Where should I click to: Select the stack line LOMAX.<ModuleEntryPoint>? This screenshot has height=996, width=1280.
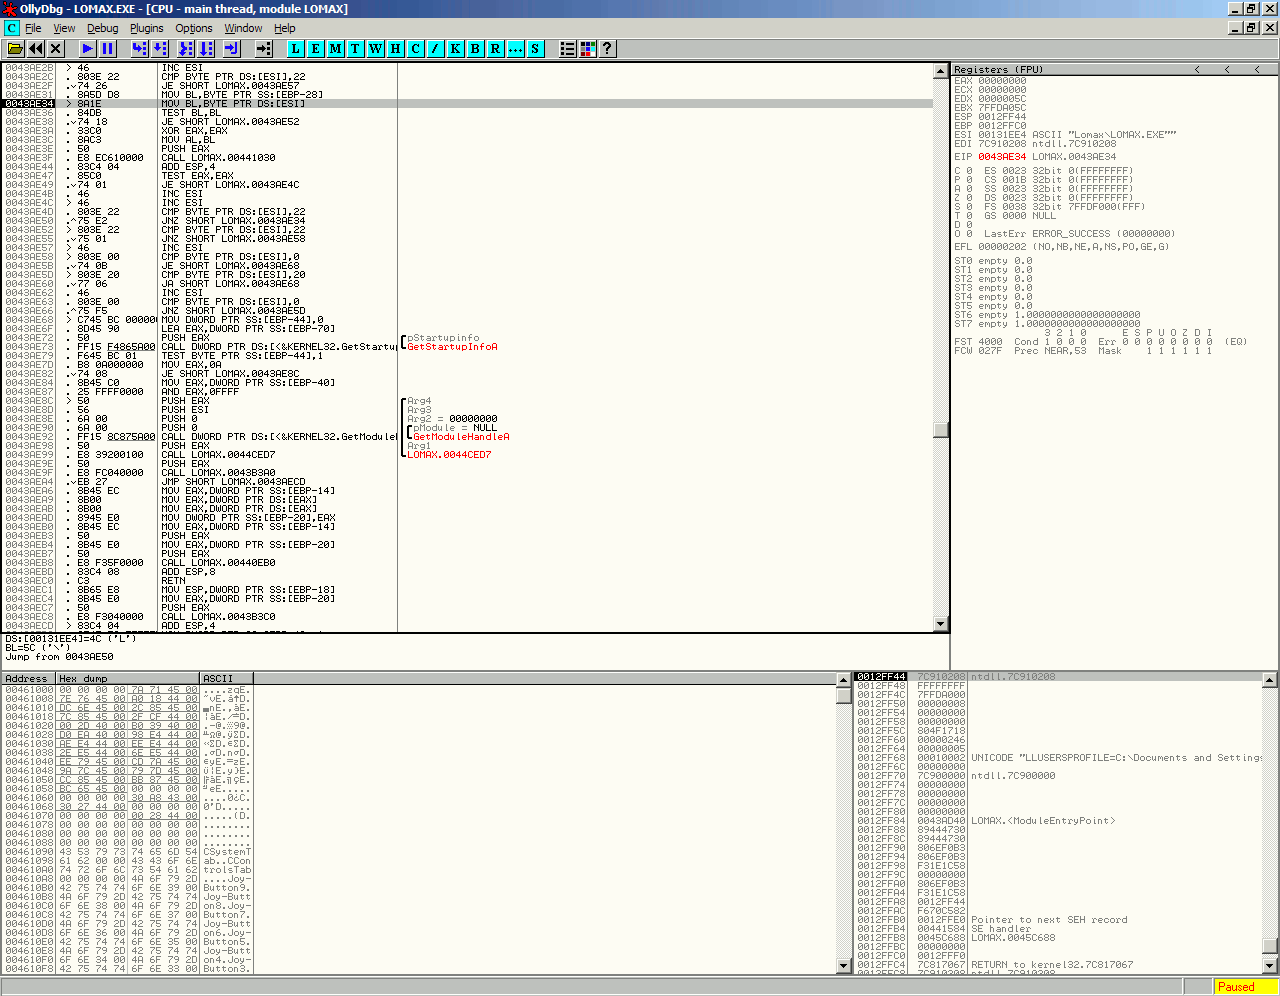1058,821
